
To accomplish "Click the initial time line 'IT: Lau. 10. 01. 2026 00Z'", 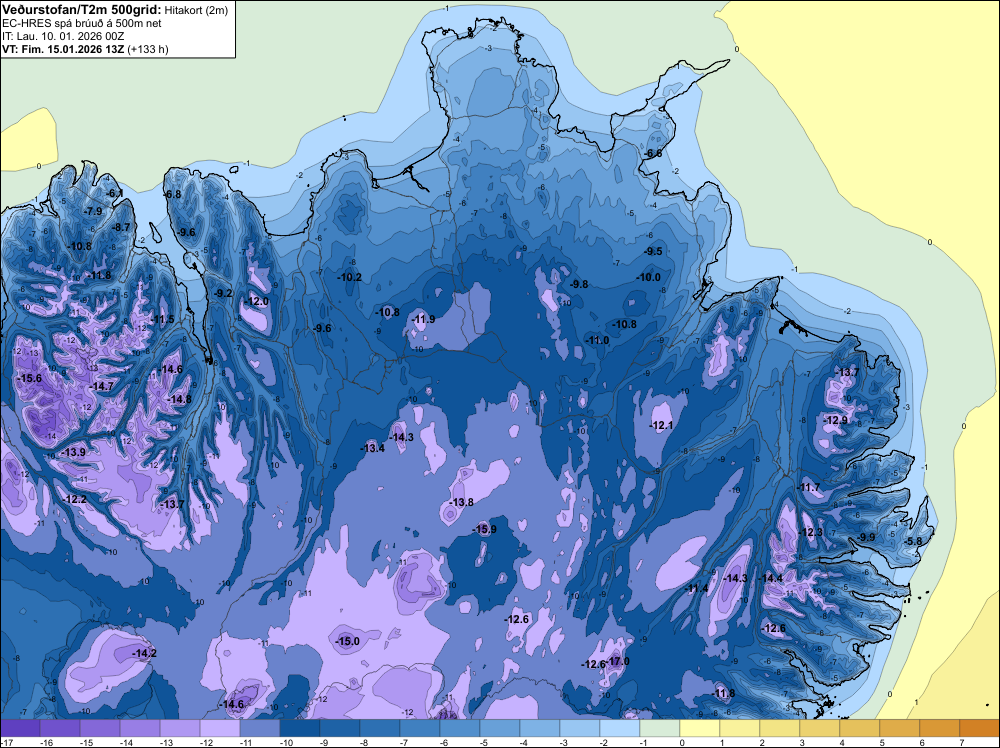I will pos(63,36).
